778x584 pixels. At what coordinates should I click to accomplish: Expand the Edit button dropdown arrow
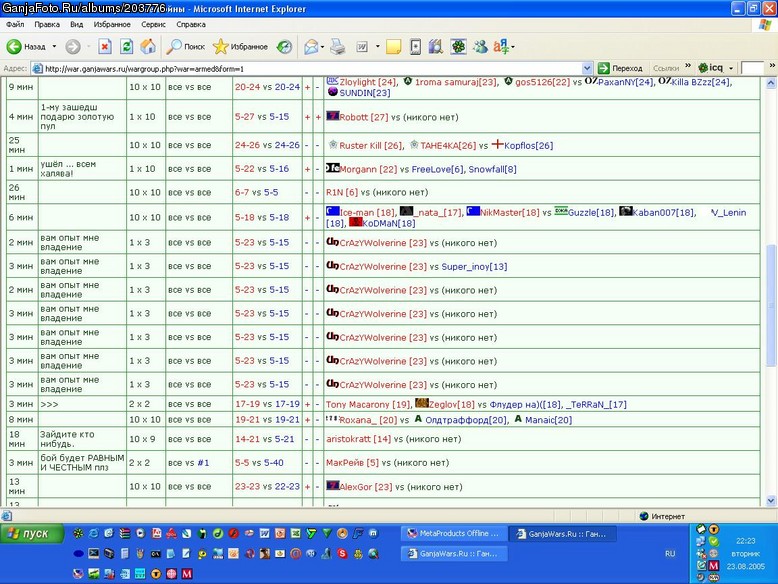[377, 47]
